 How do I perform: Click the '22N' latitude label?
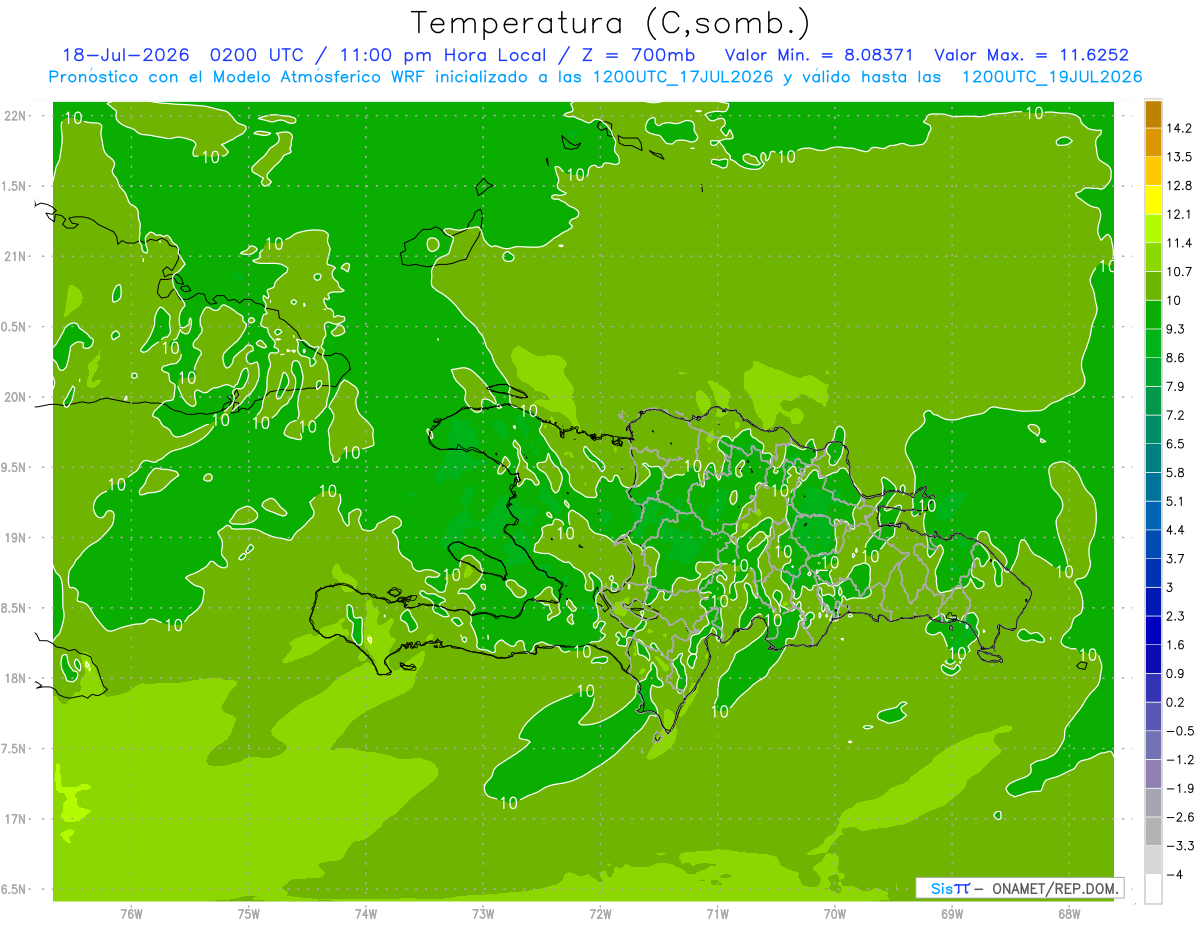pyautogui.click(x=17, y=115)
